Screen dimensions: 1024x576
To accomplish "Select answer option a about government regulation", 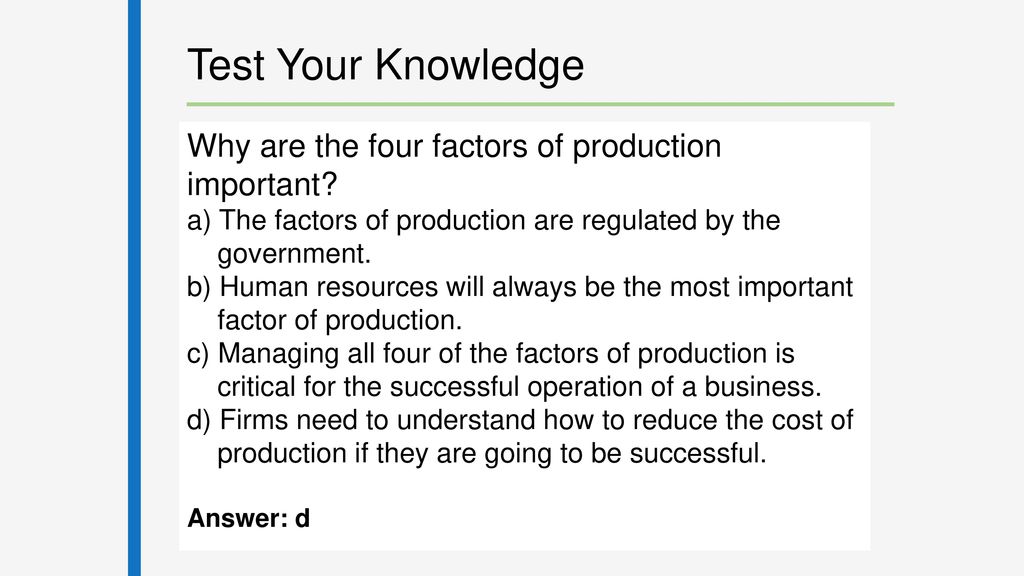I will pyautogui.click(x=483, y=237).
